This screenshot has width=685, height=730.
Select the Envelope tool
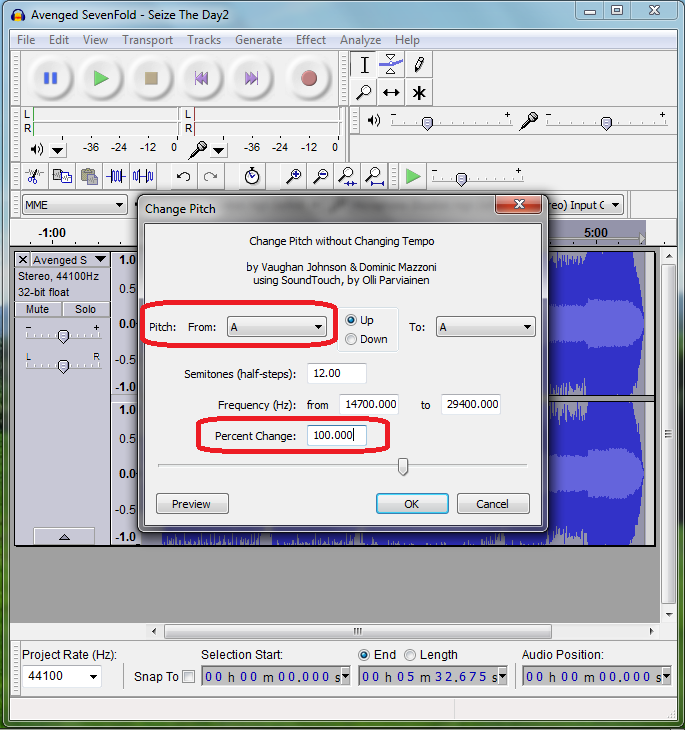click(391, 65)
